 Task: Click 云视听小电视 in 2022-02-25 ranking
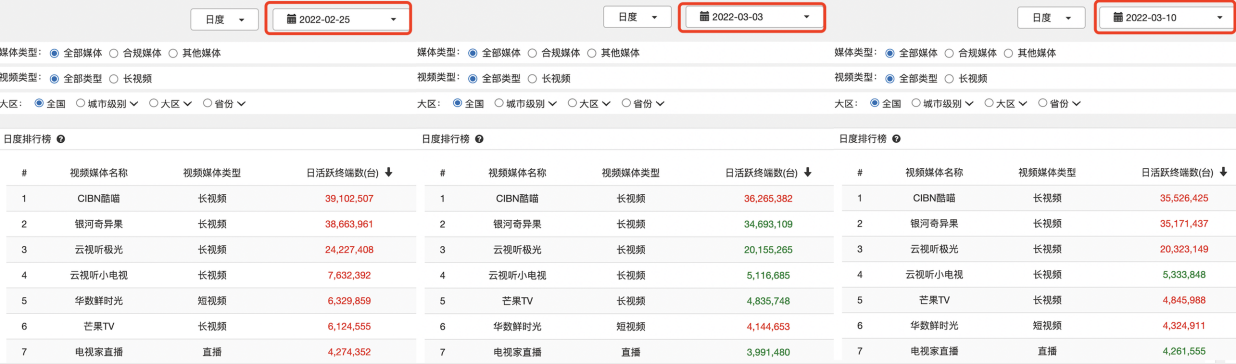[x=98, y=275]
